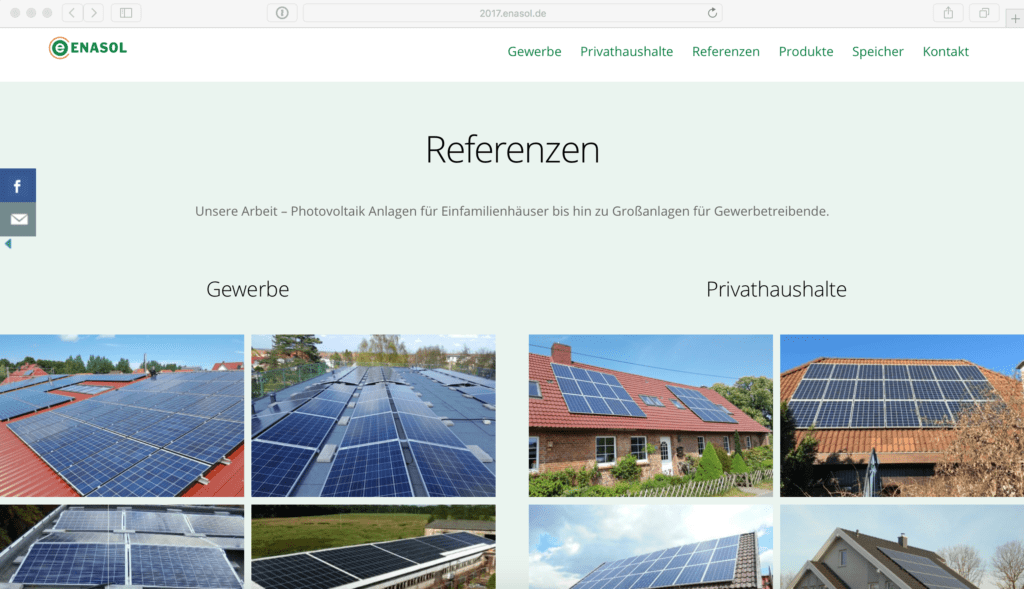
Task: Open the Gewerbe navigation item
Action: coord(534,52)
